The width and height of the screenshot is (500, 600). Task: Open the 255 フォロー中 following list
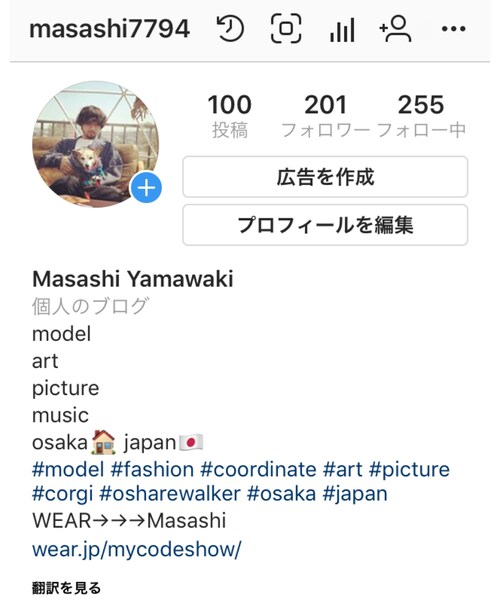421,116
